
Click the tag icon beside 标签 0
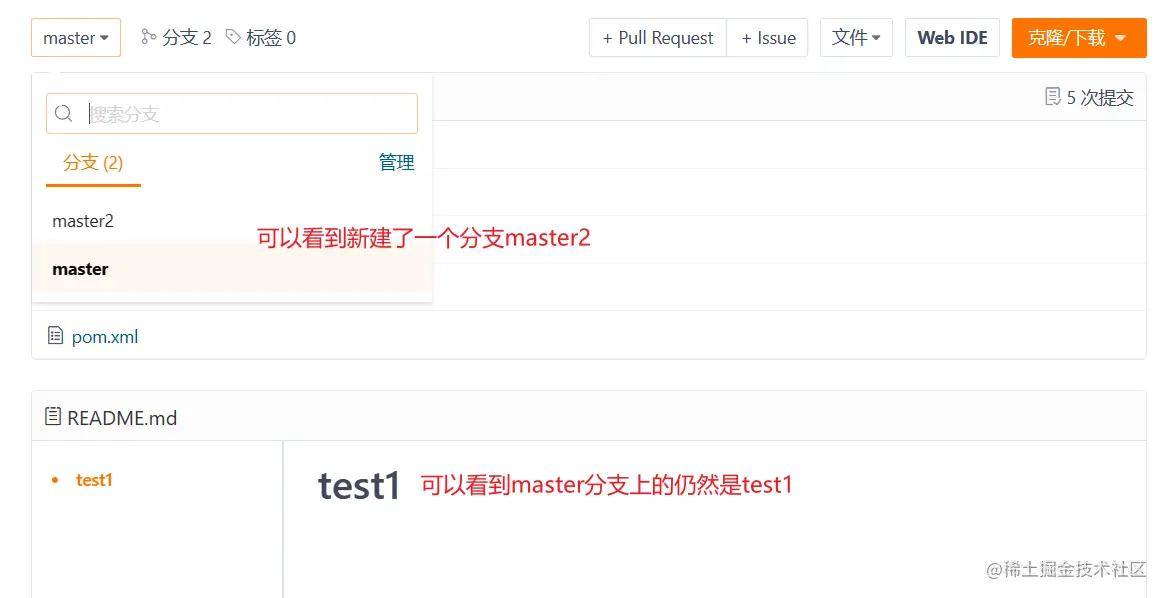(233, 37)
